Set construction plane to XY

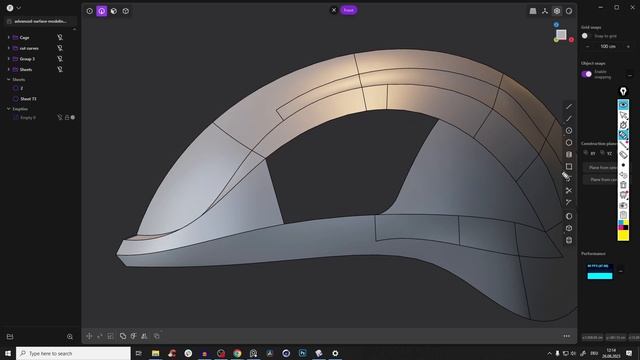pyautogui.click(x=590, y=153)
